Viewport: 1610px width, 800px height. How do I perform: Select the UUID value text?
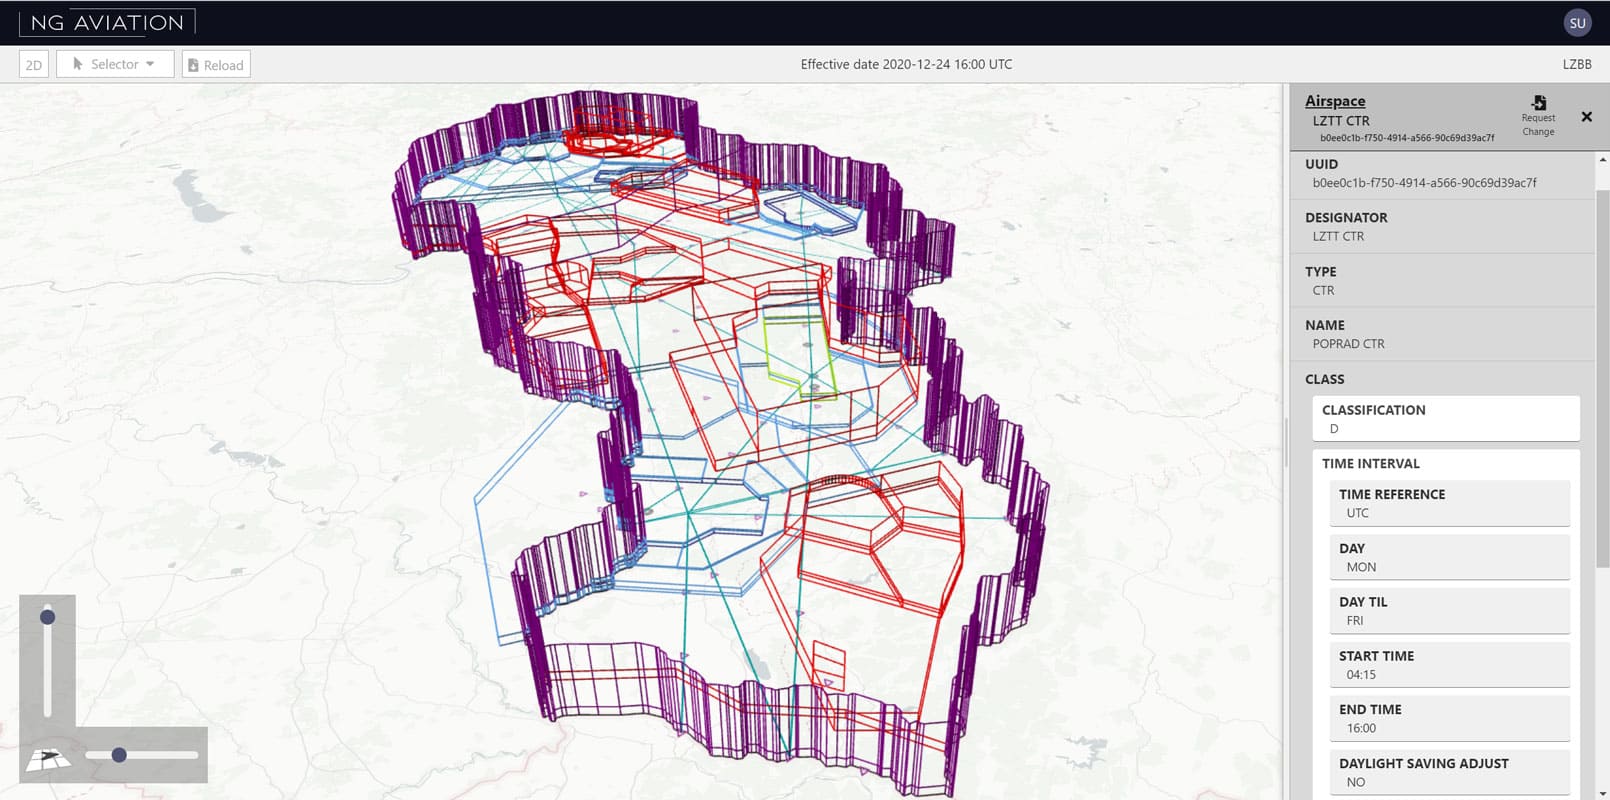coord(1424,183)
